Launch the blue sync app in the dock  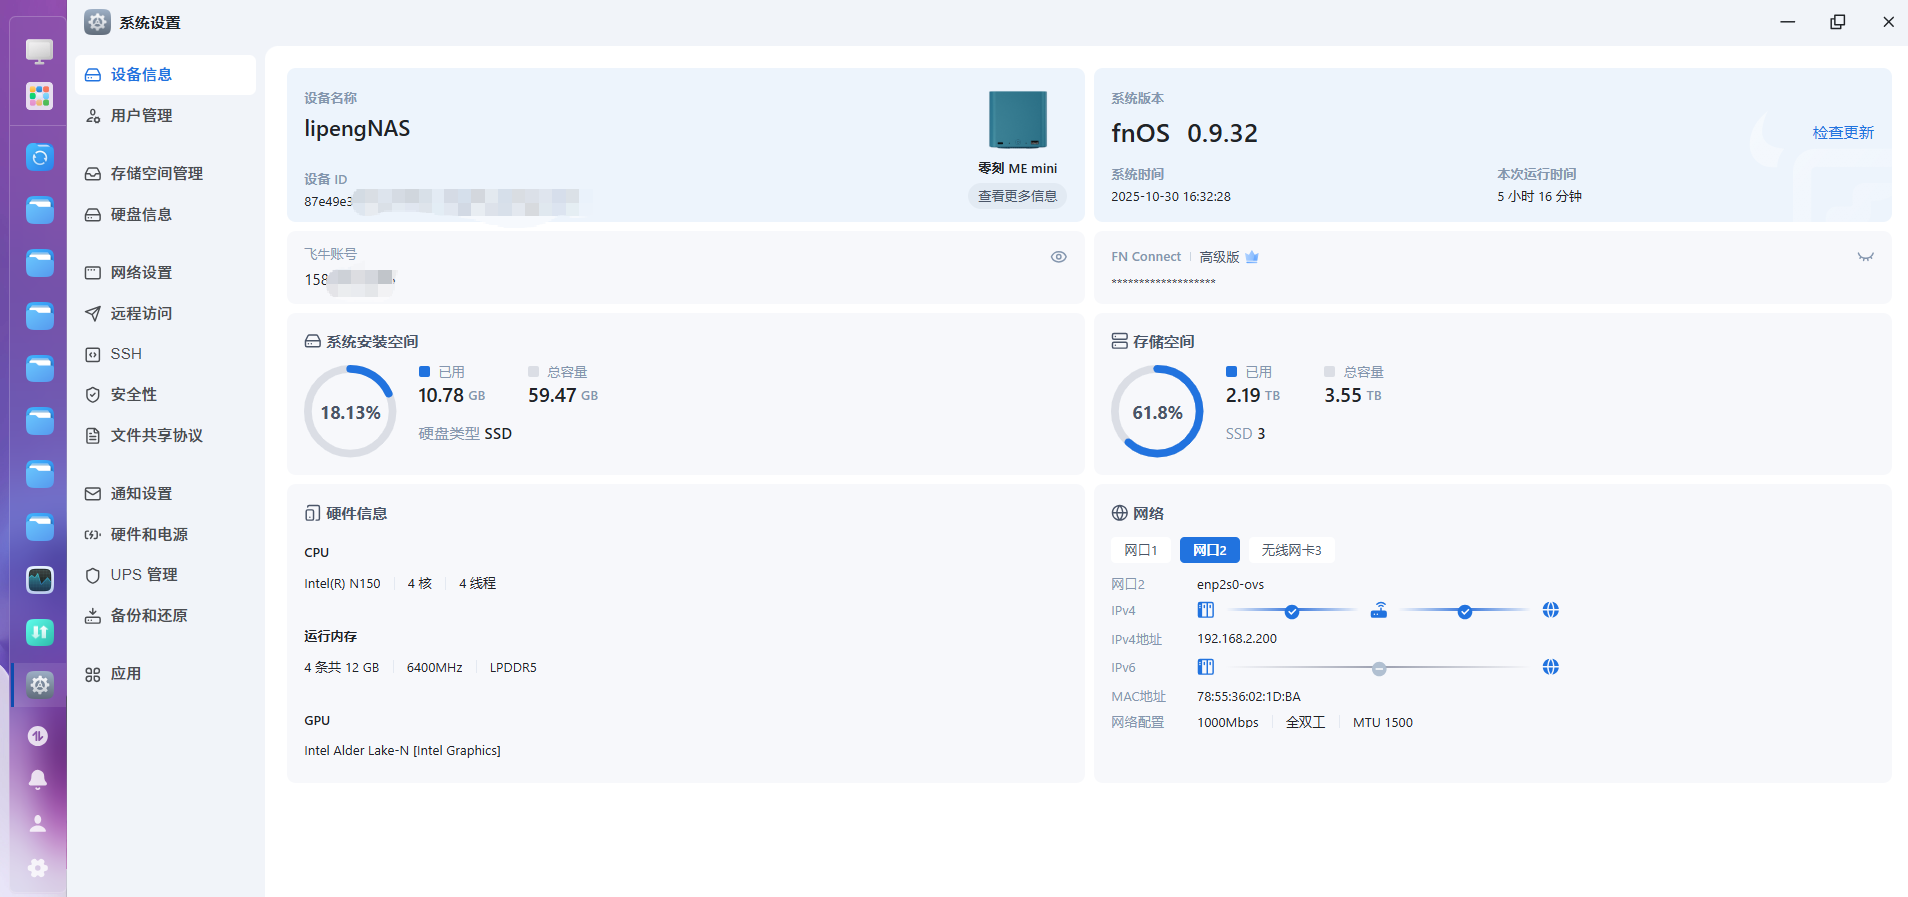pos(39,157)
